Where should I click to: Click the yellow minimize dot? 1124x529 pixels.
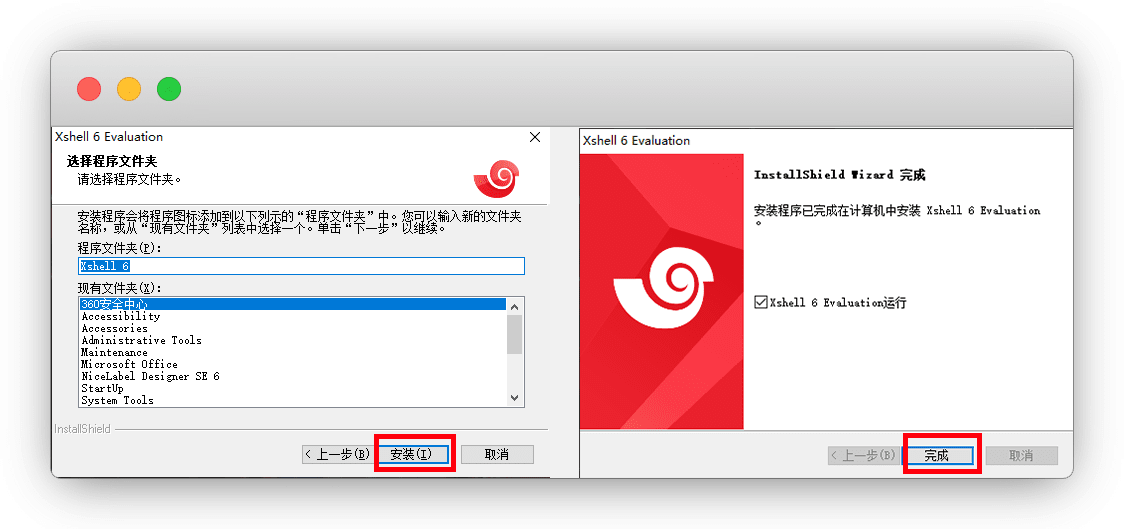pos(129,89)
